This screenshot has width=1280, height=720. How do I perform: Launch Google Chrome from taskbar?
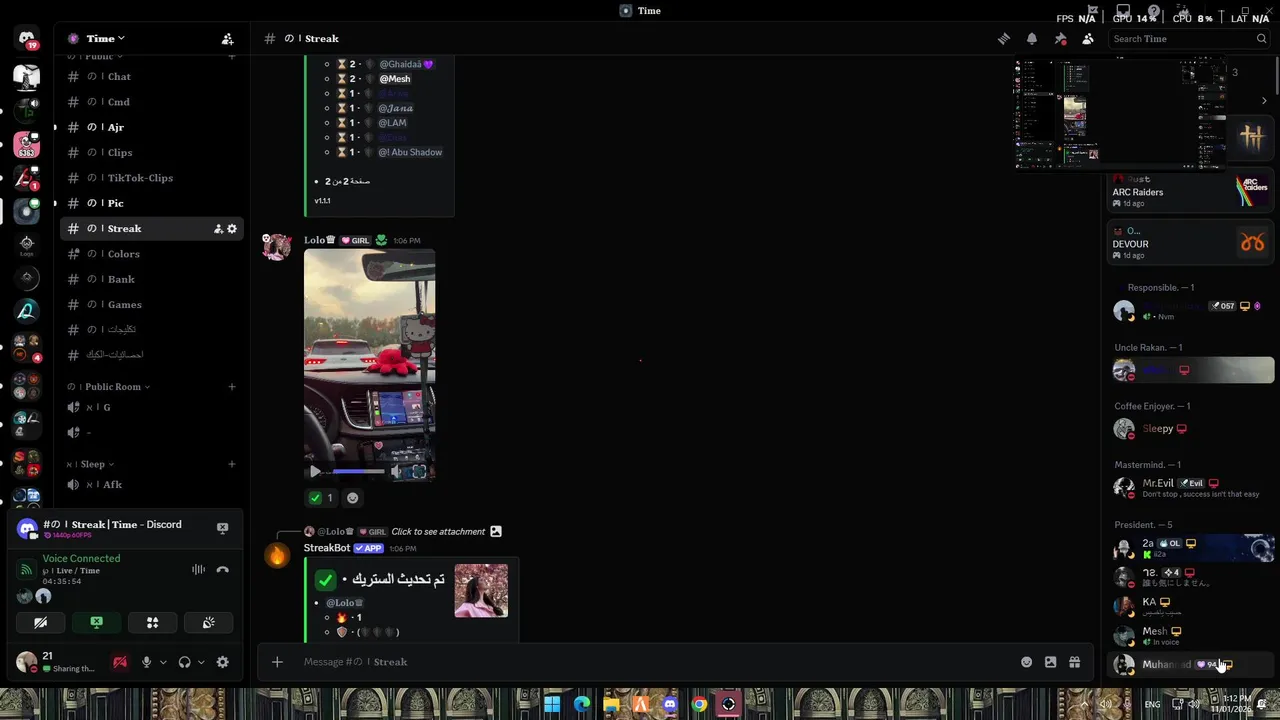700,704
